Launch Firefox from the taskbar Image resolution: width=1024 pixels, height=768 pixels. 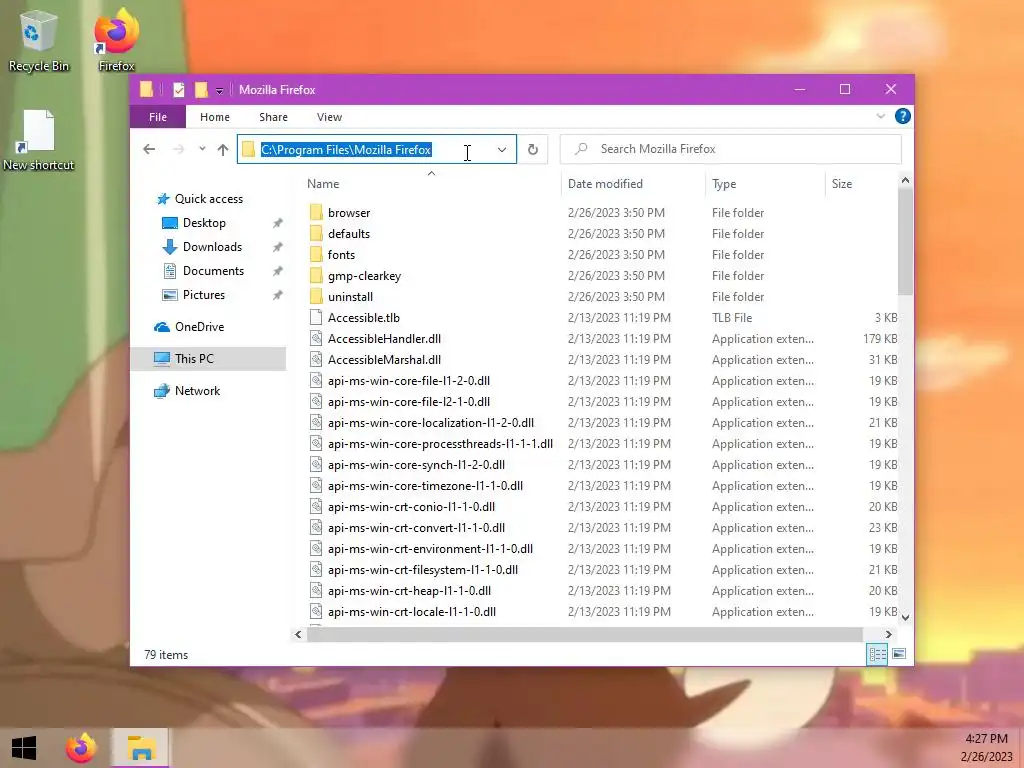pyautogui.click(x=81, y=748)
